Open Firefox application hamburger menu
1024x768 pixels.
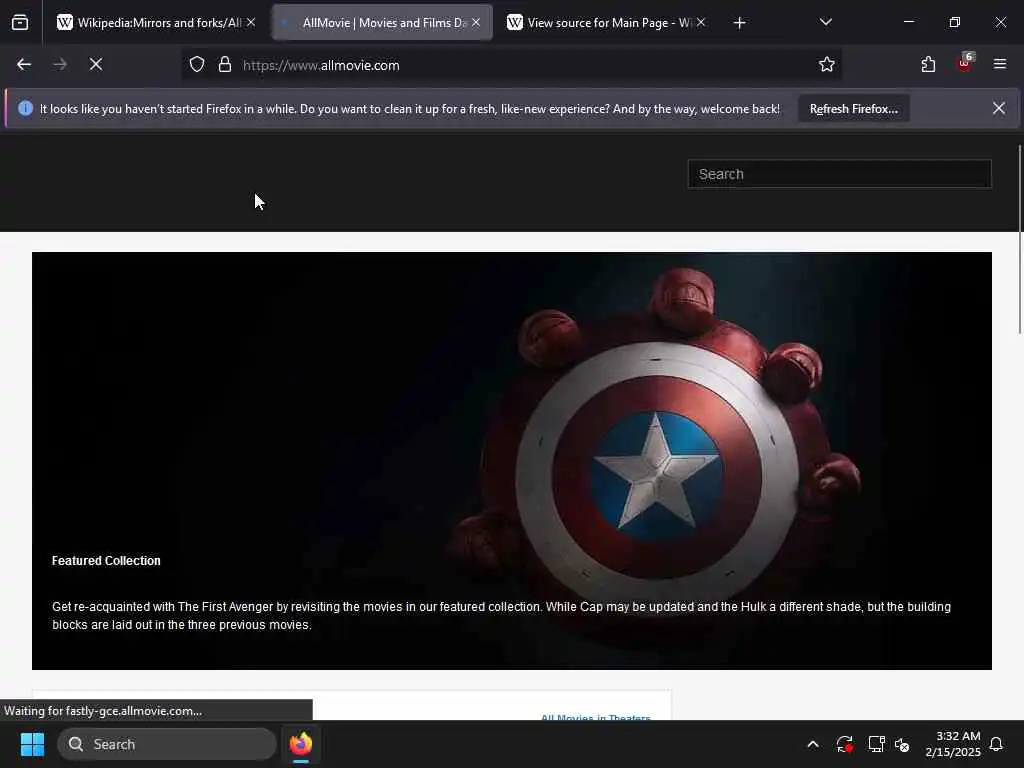click(x=1000, y=64)
